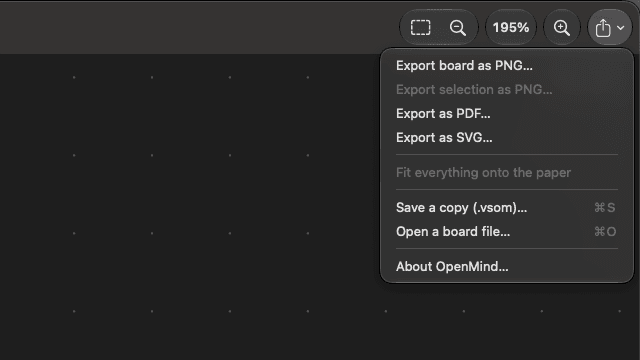Zoom in with the plus magnifier

click(x=562, y=28)
